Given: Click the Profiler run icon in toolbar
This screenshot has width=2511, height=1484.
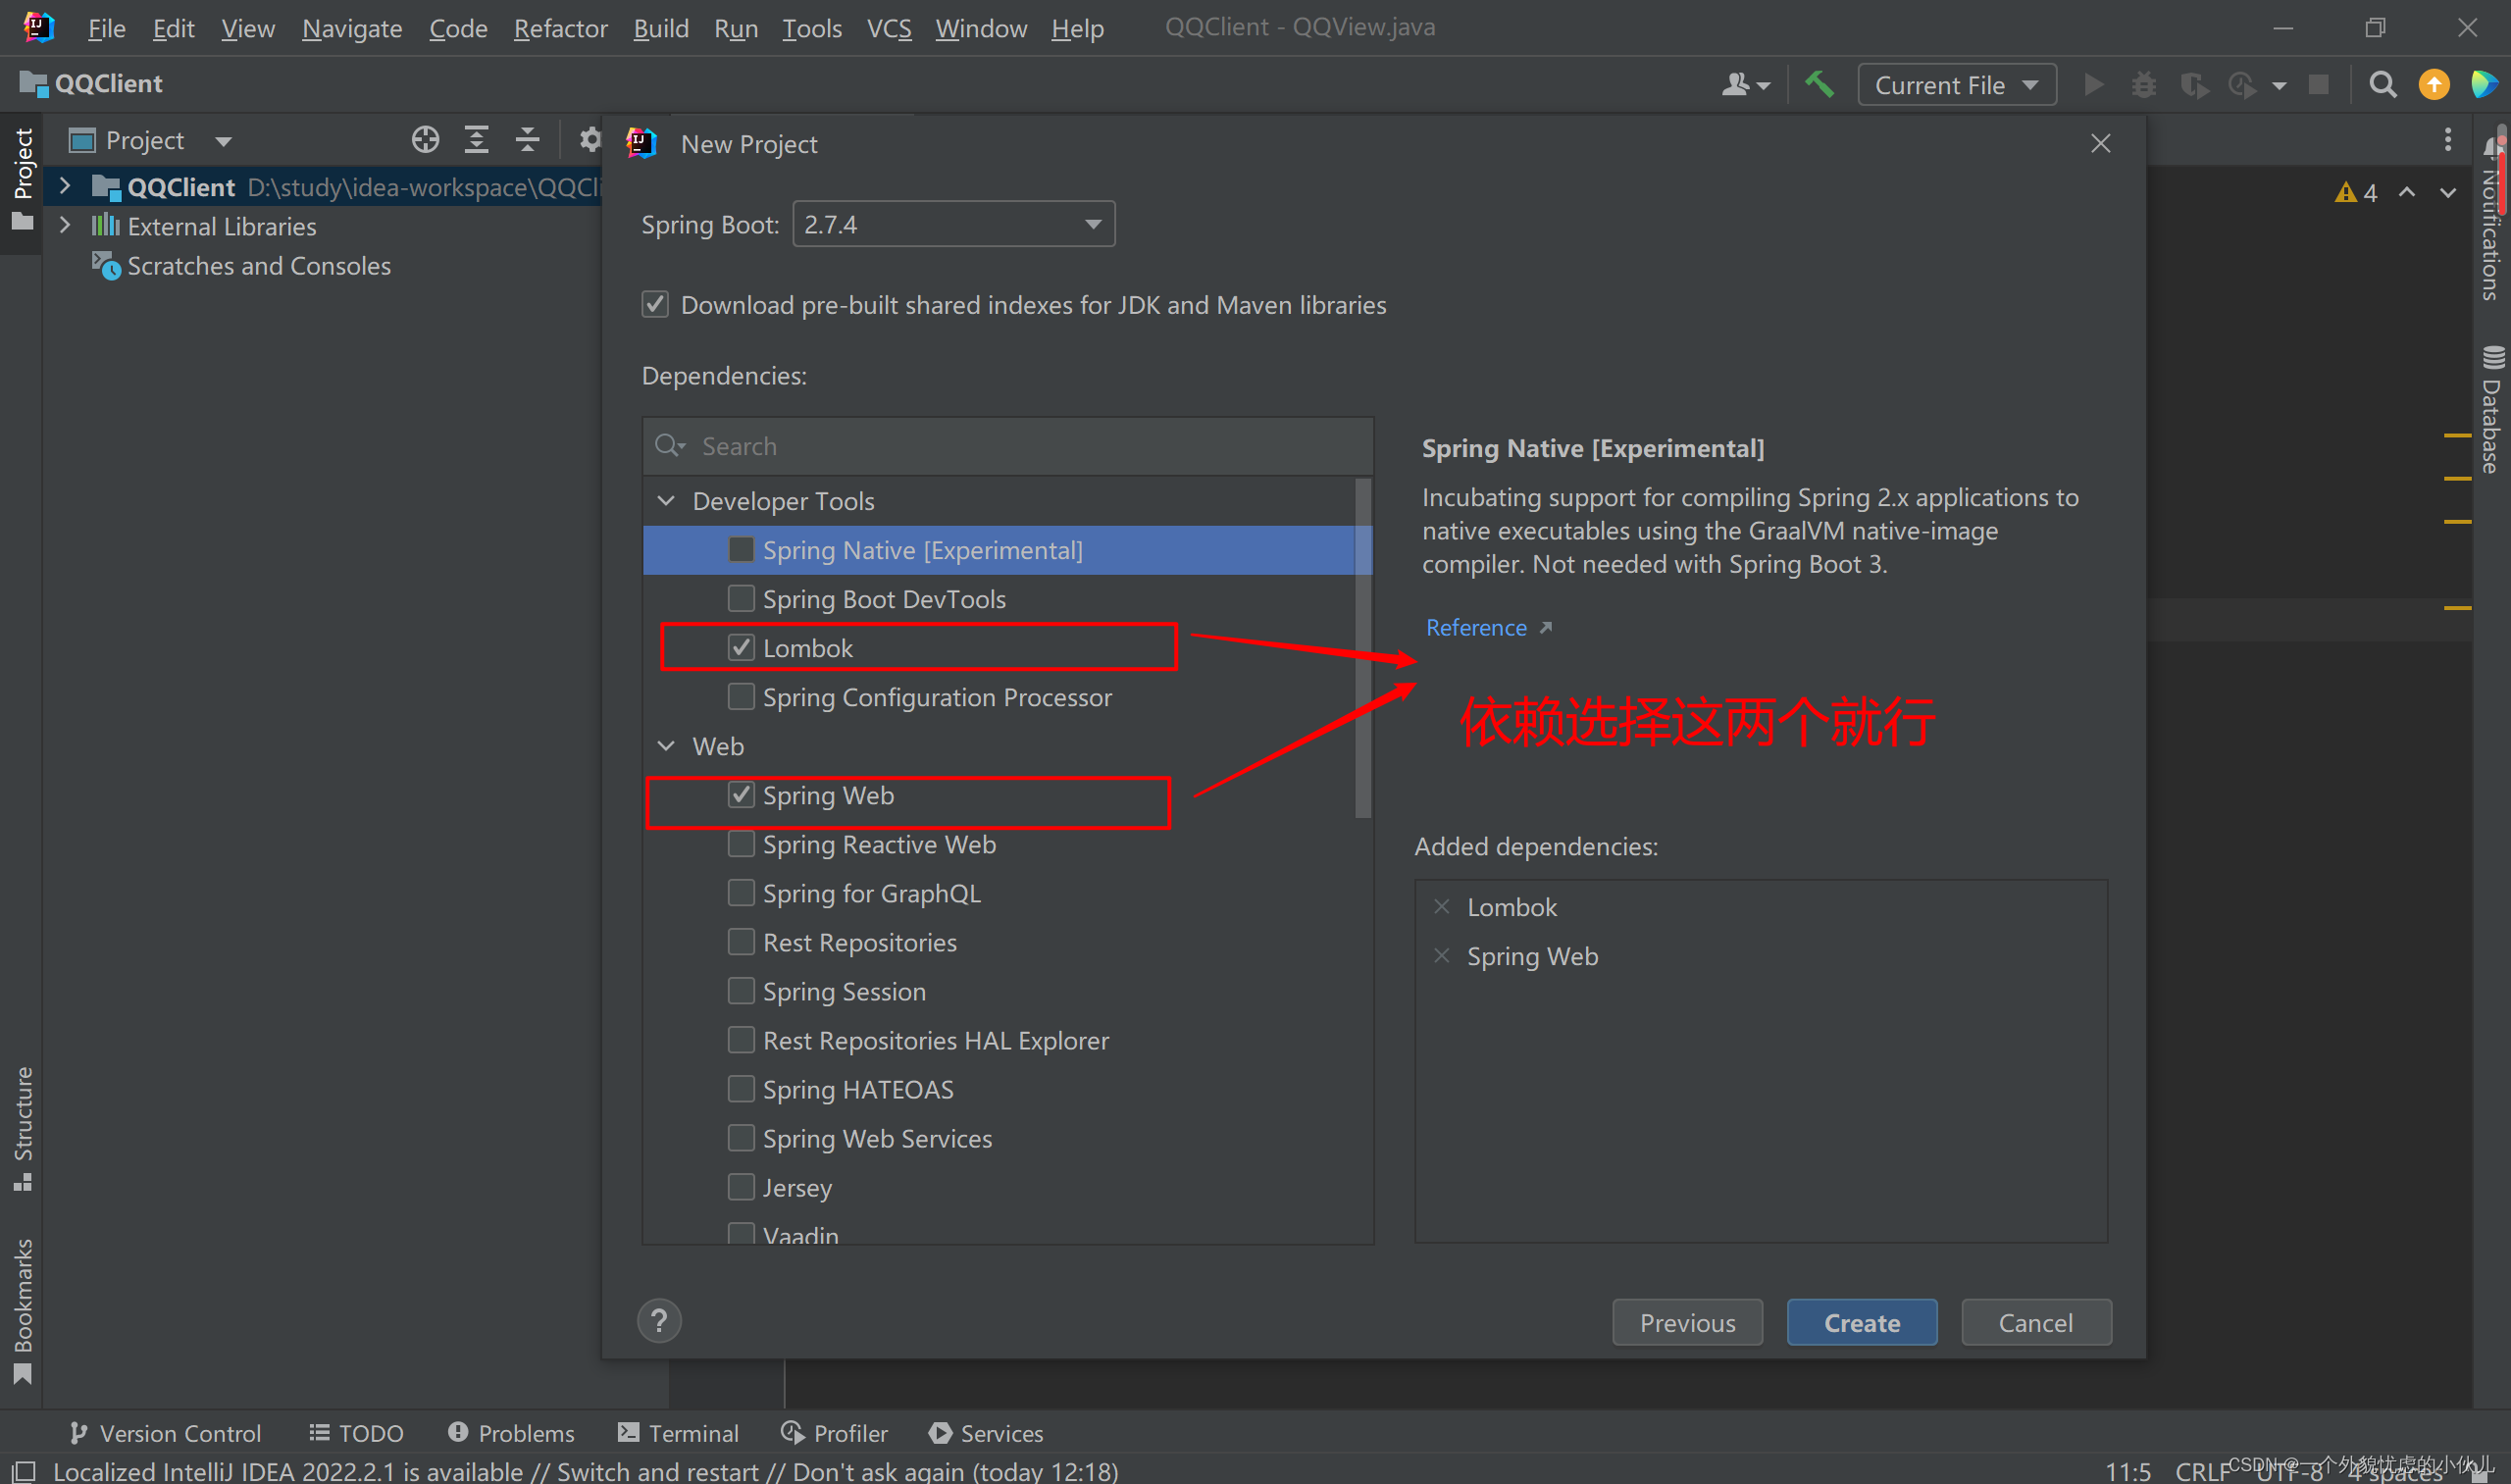Looking at the screenshot, I should click(2242, 85).
